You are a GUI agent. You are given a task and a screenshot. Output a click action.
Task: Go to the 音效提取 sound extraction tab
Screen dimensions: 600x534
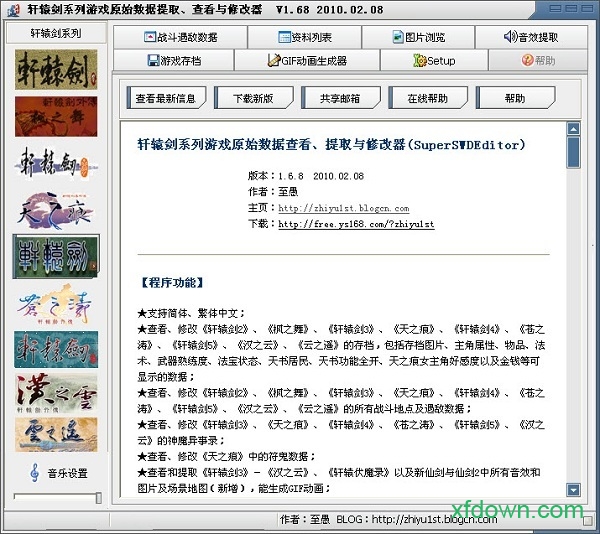pos(531,37)
